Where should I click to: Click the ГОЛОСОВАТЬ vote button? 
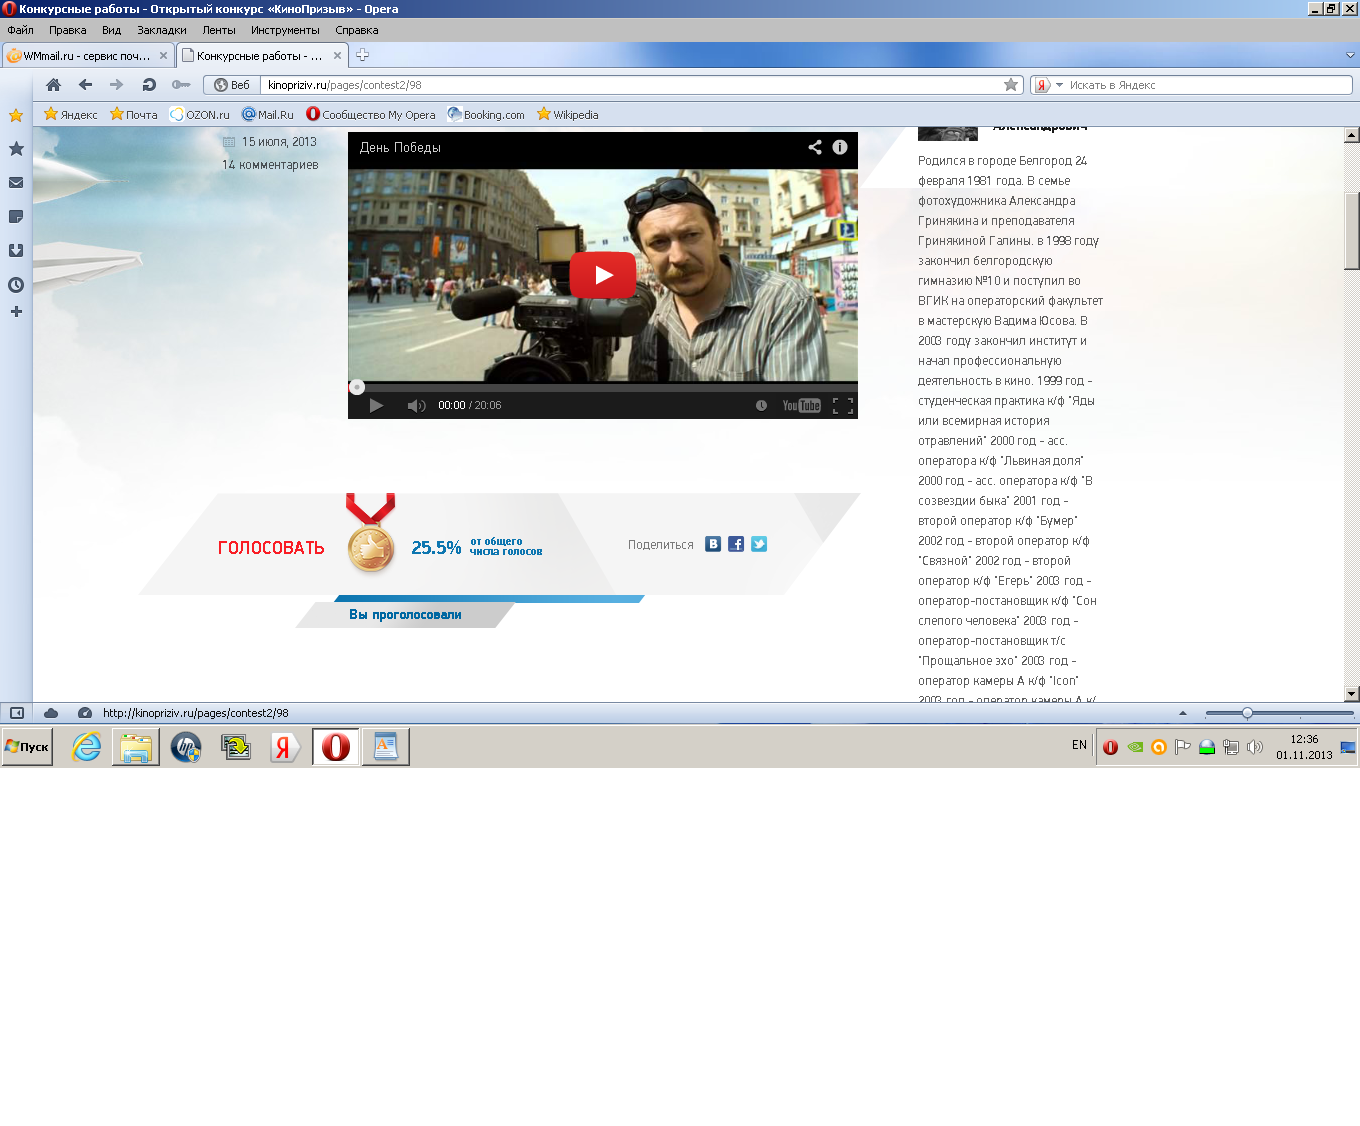pyautogui.click(x=271, y=548)
